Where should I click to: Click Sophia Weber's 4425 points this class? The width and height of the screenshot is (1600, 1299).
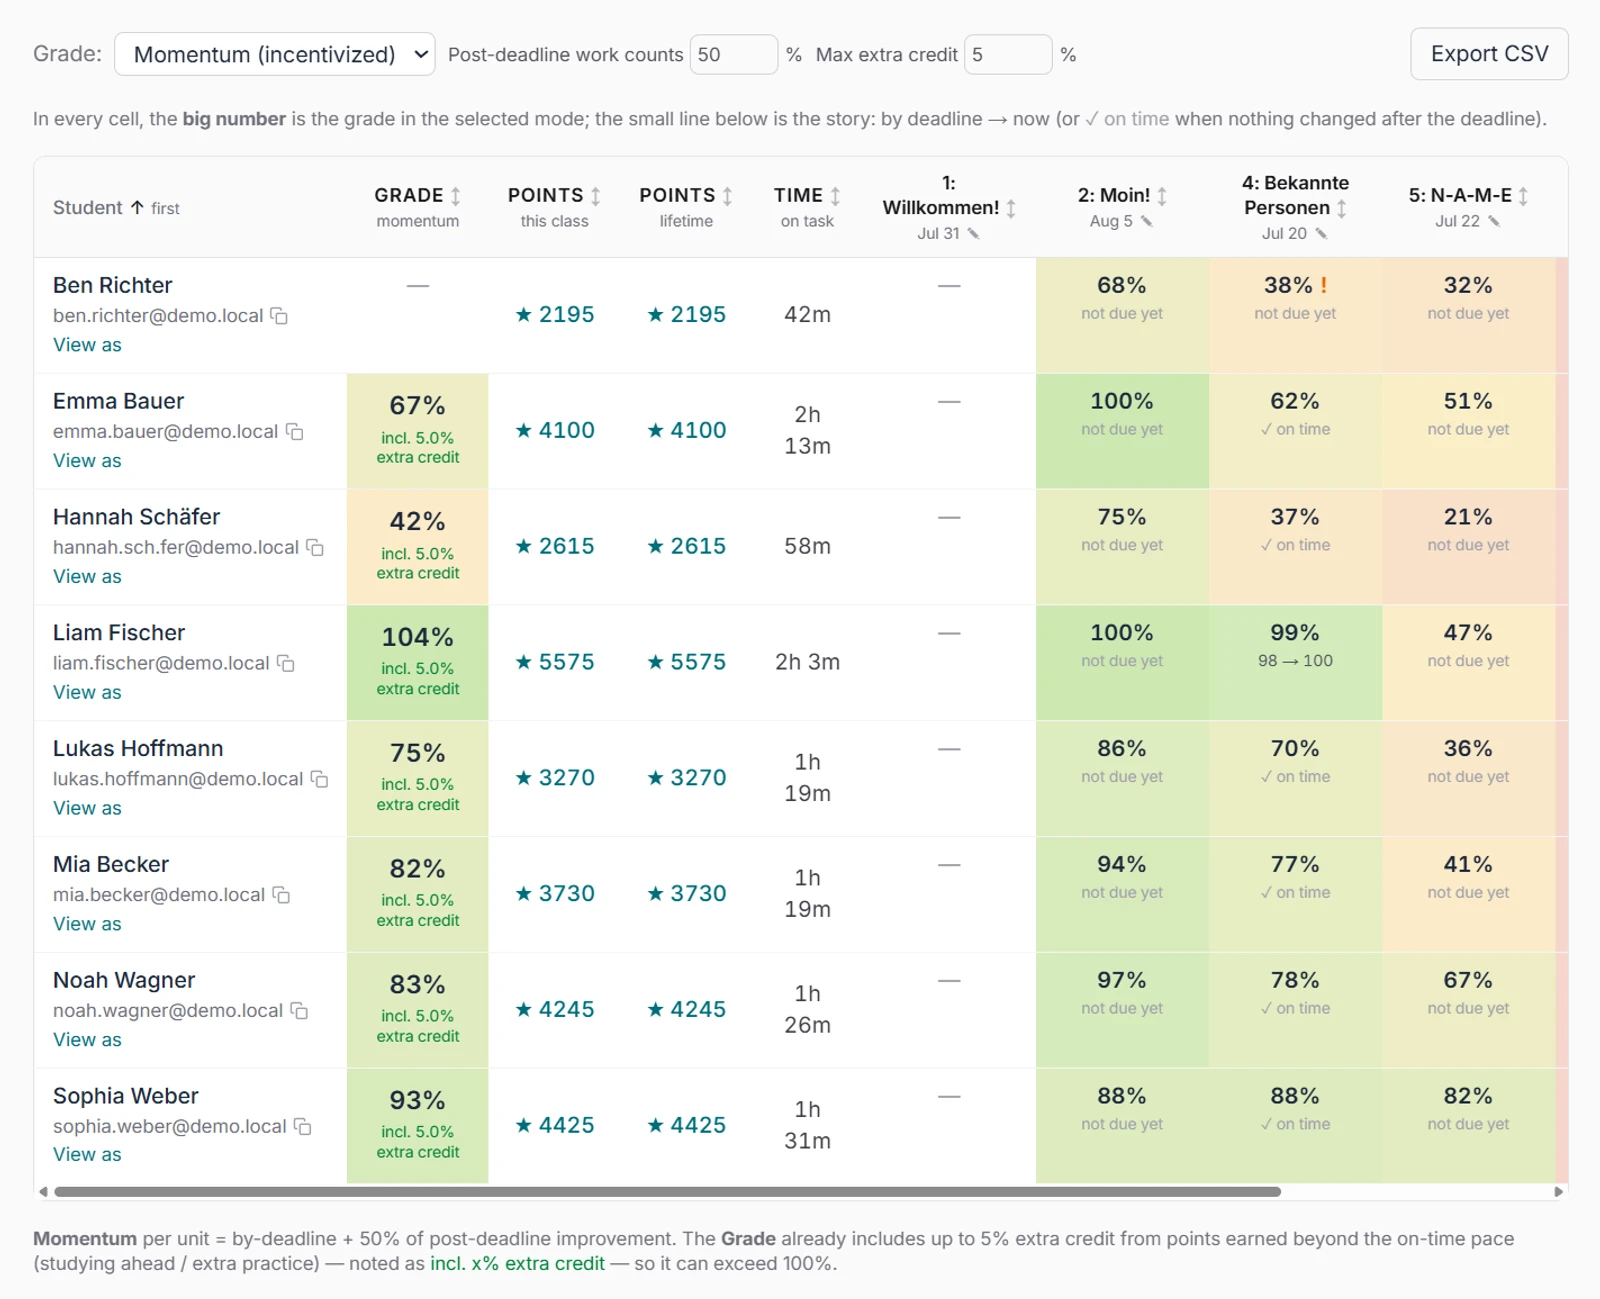click(x=555, y=1126)
